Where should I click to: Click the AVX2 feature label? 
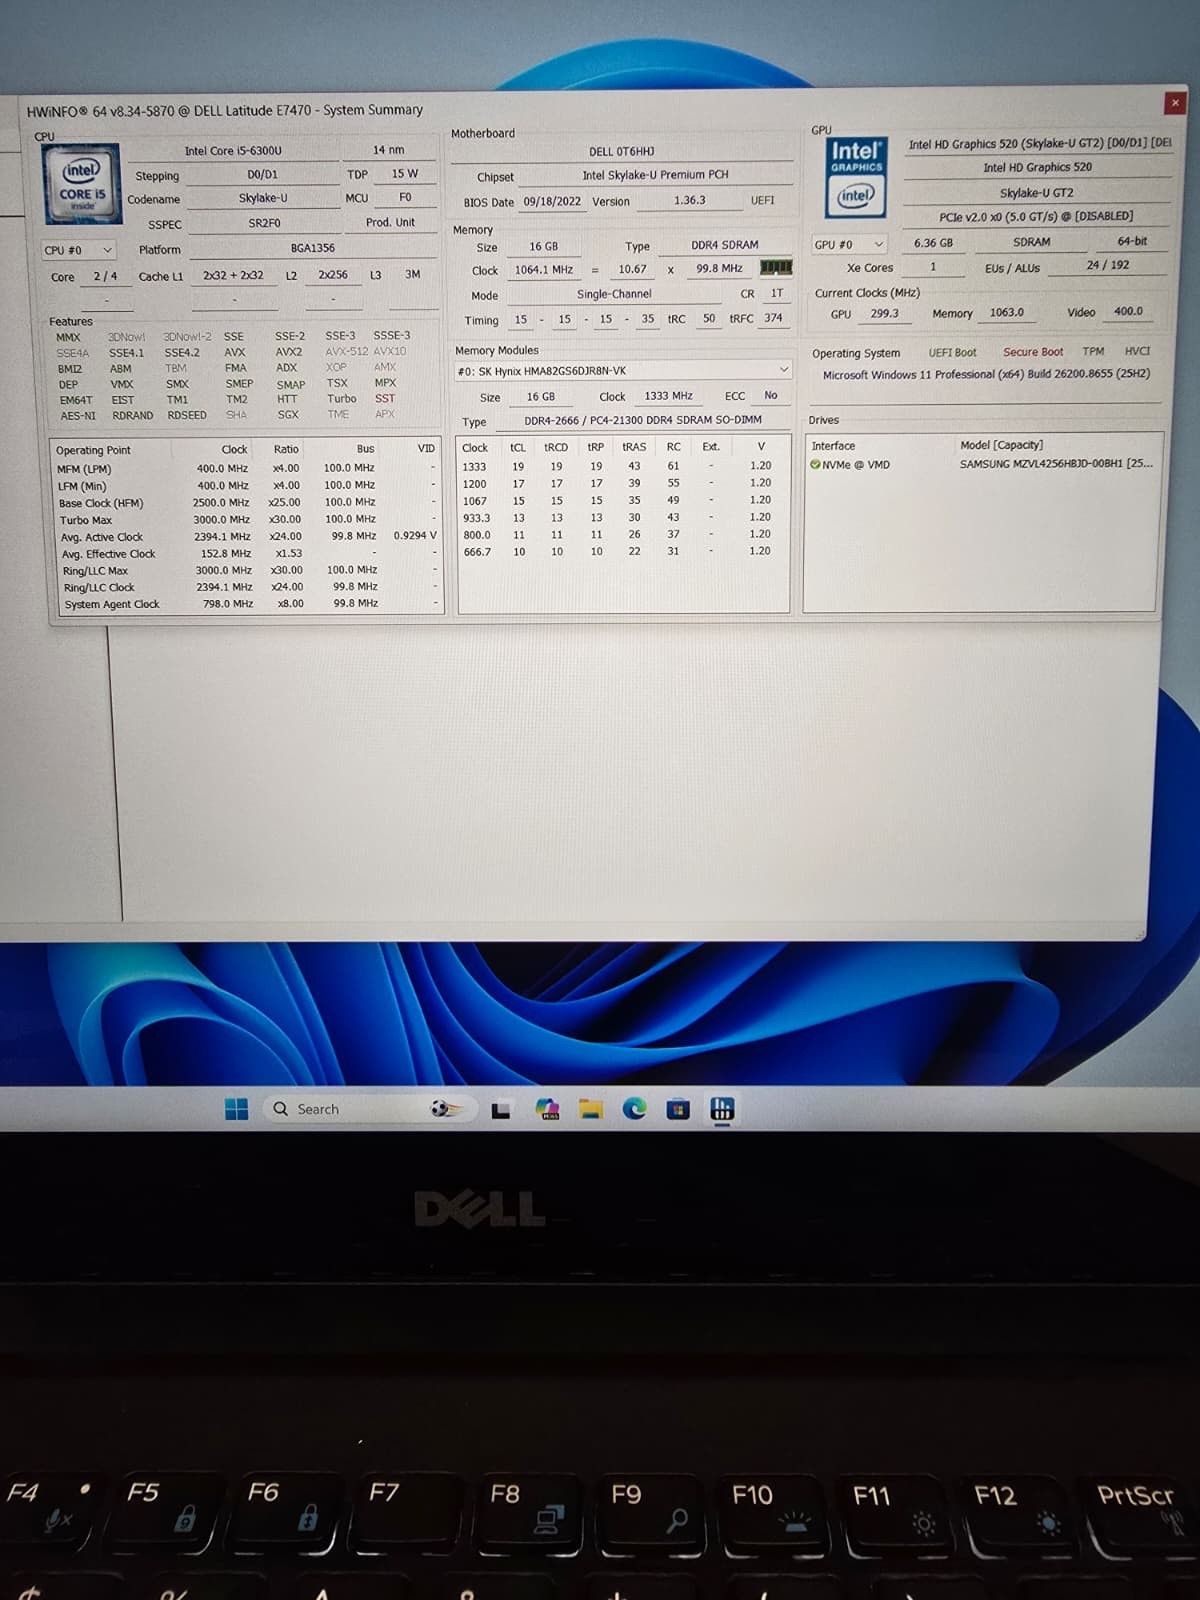tap(288, 352)
